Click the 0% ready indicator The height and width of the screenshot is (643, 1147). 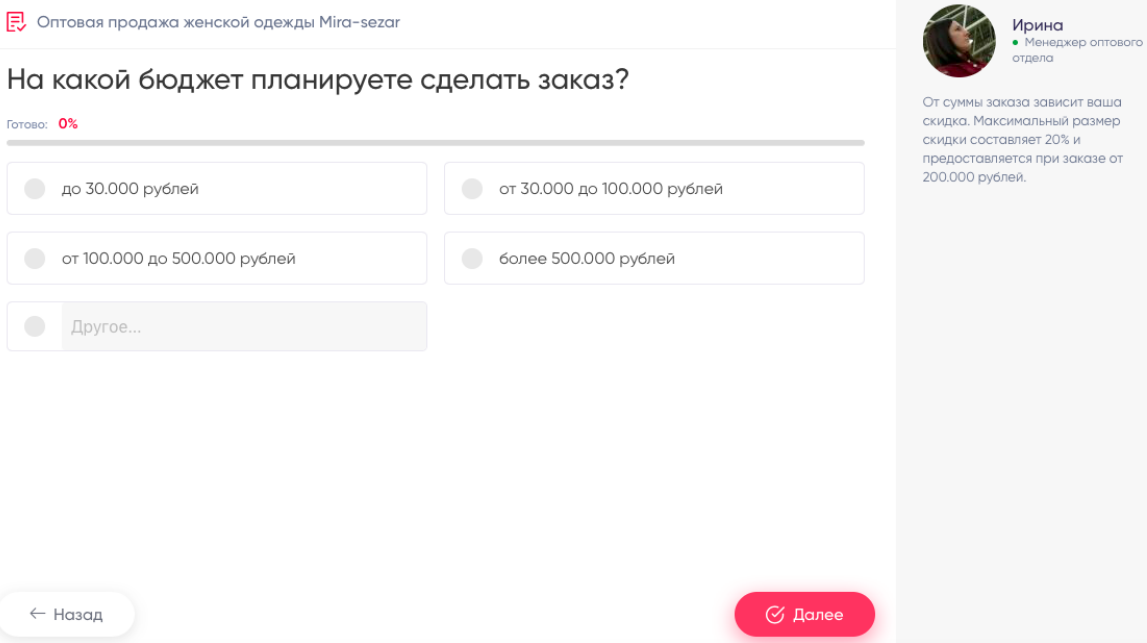click(x=68, y=124)
